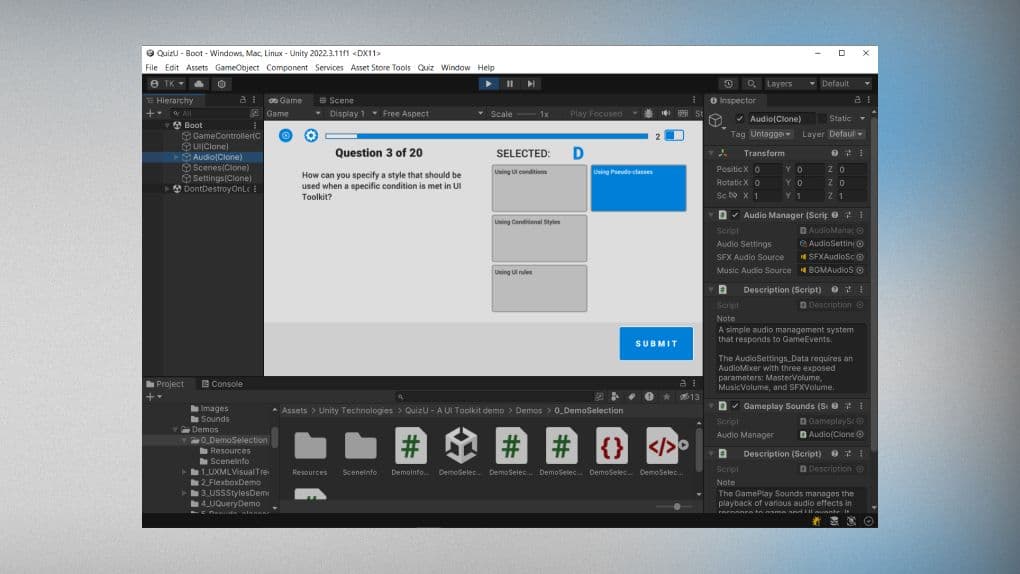The height and width of the screenshot is (574, 1020).
Task: Click the search magnifier in top toolbar
Action: click(x=751, y=84)
